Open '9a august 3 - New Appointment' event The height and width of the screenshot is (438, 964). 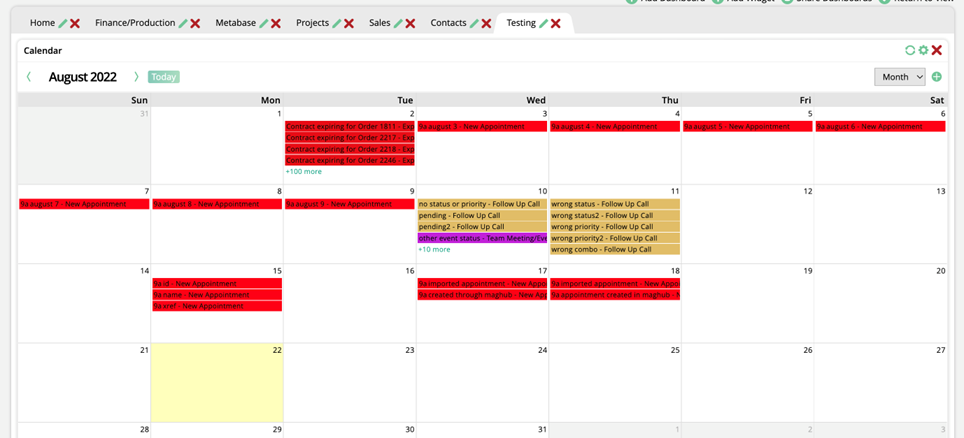click(x=482, y=127)
